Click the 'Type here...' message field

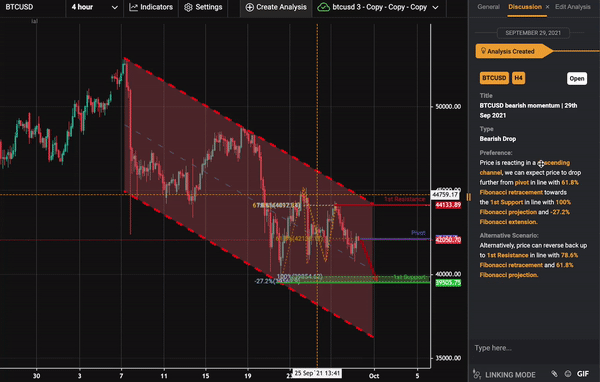click(534, 348)
